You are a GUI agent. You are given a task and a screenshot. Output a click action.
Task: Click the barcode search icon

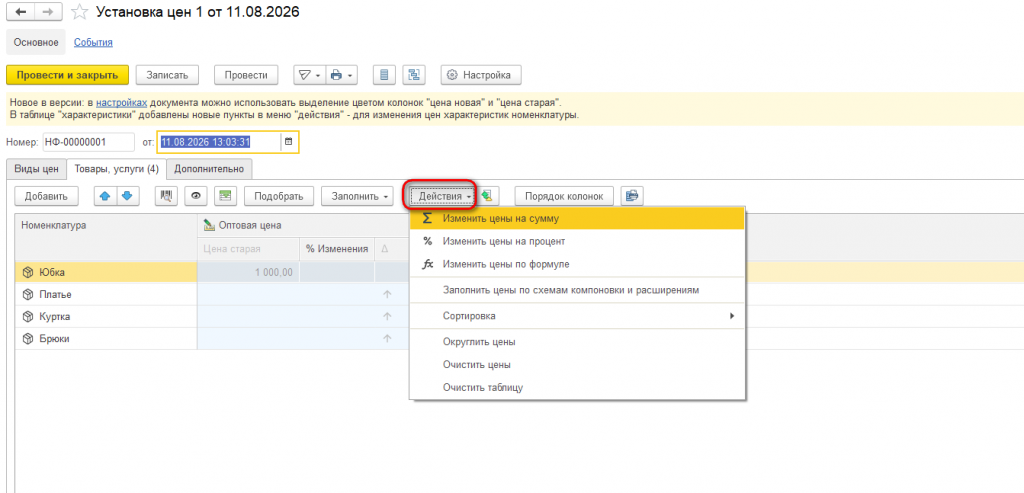(x=167, y=195)
